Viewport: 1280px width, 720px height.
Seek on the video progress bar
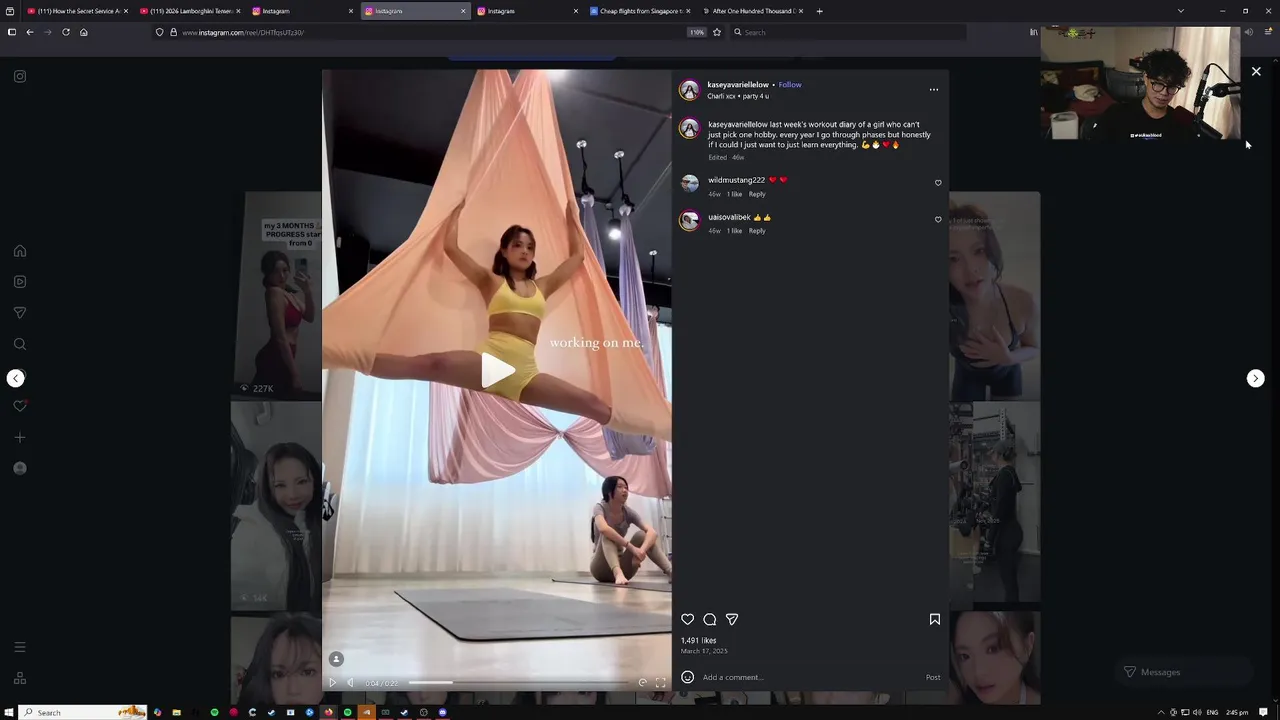point(520,683)
